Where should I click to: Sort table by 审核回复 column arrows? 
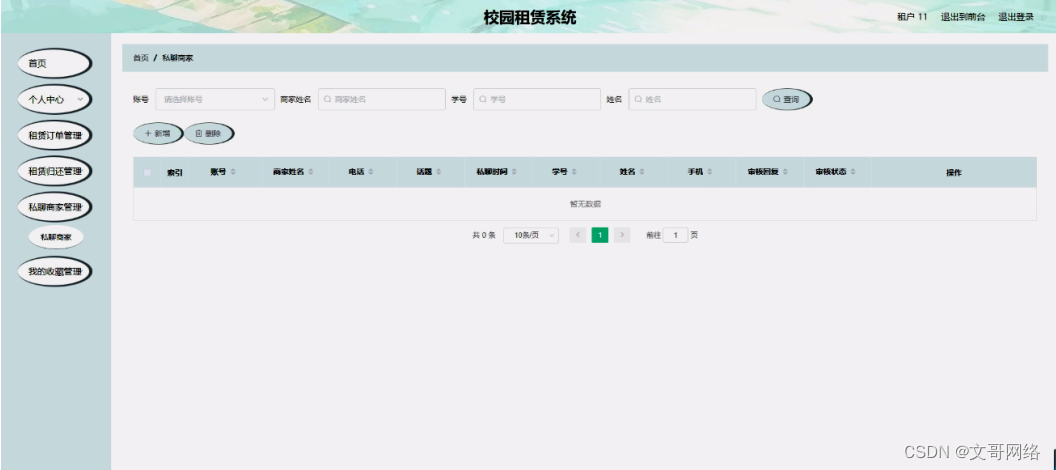coord(785,172)
